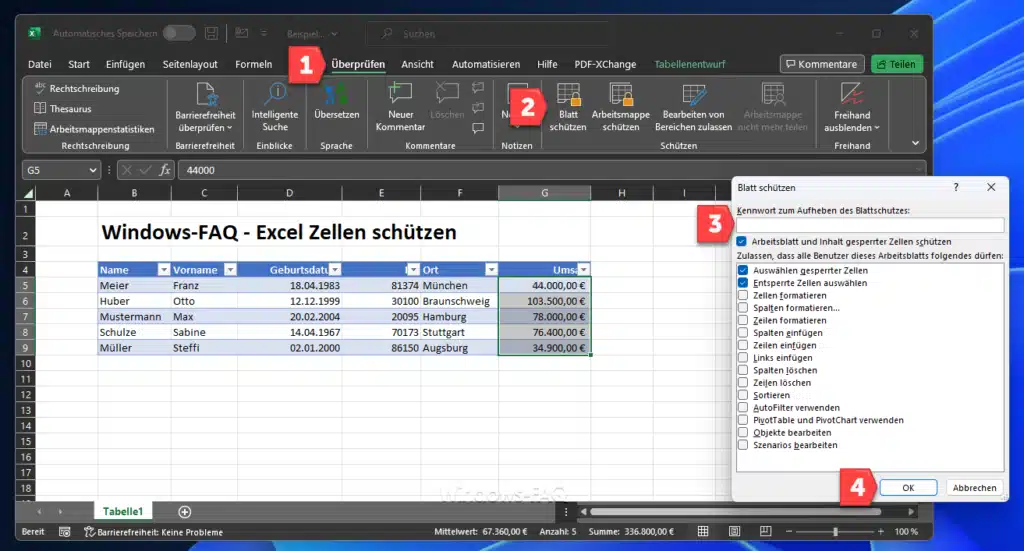Switch to Seitenlayout tab
This screenshot has width=1024, height=551.
coord(190,64)
